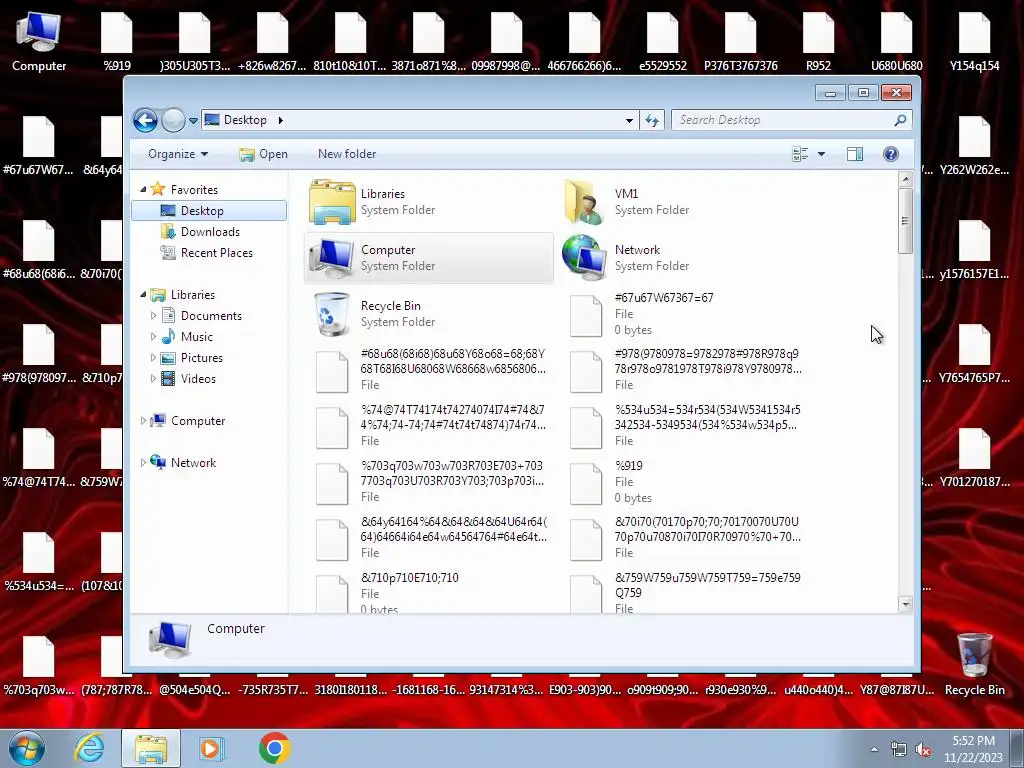1024x768 pixels.
Task: Click the Refresh button beside the address bar
Action: [652, 120]
